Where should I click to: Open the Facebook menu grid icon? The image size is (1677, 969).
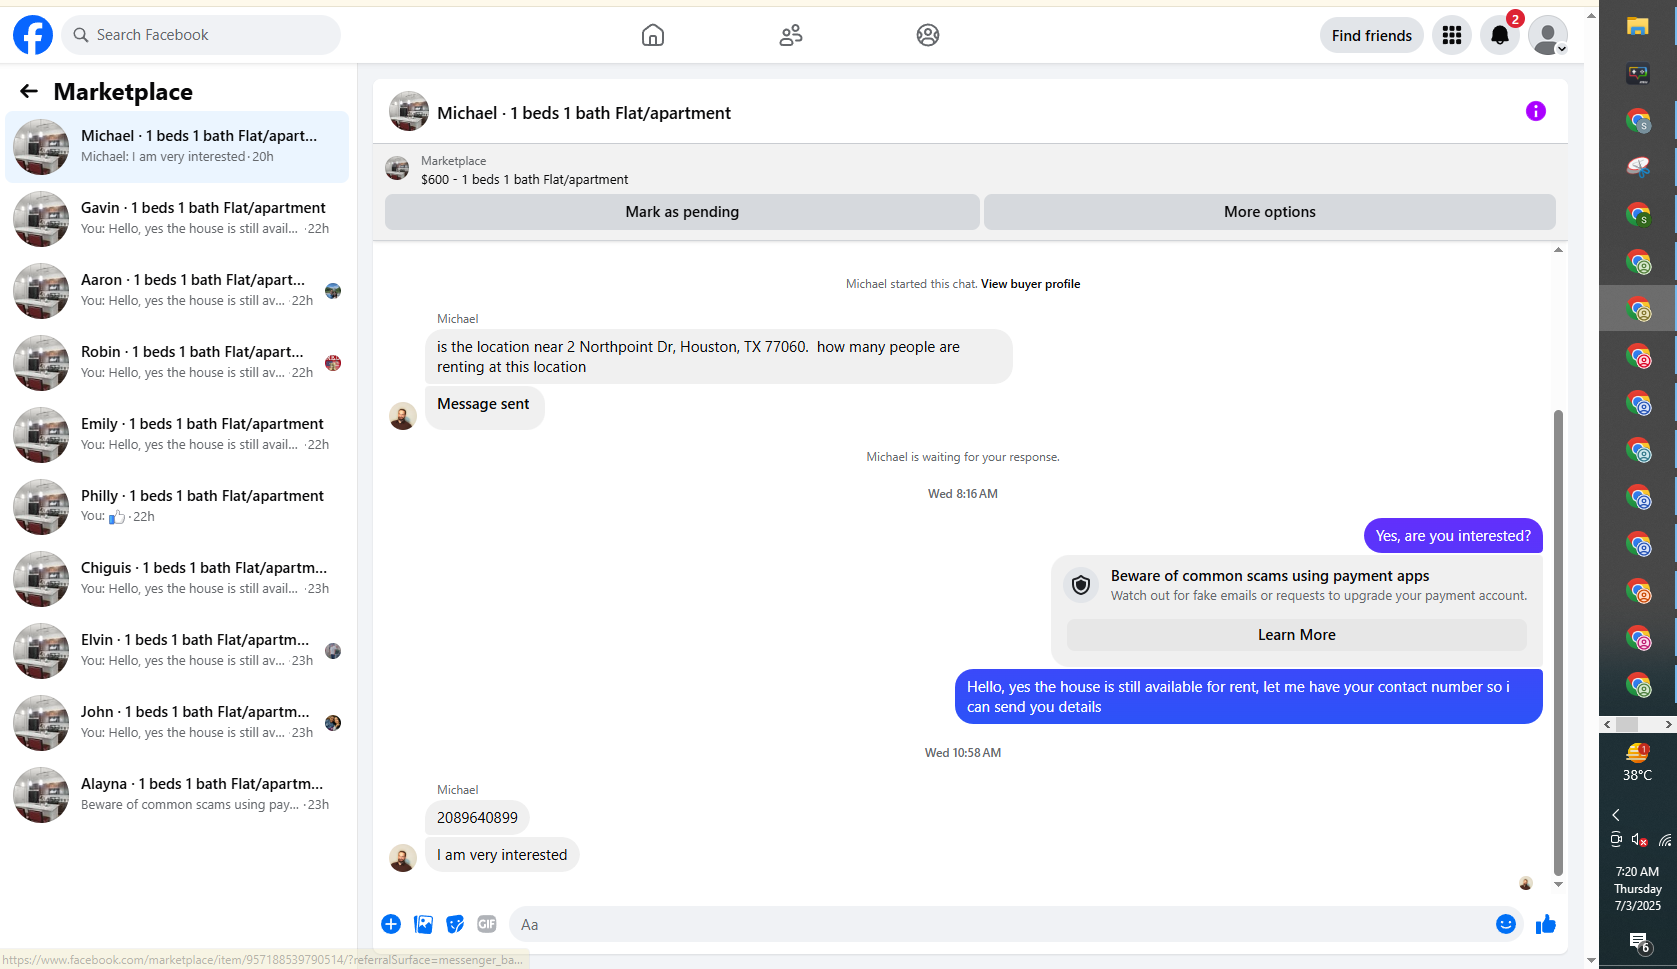[x=1452, y=35]
